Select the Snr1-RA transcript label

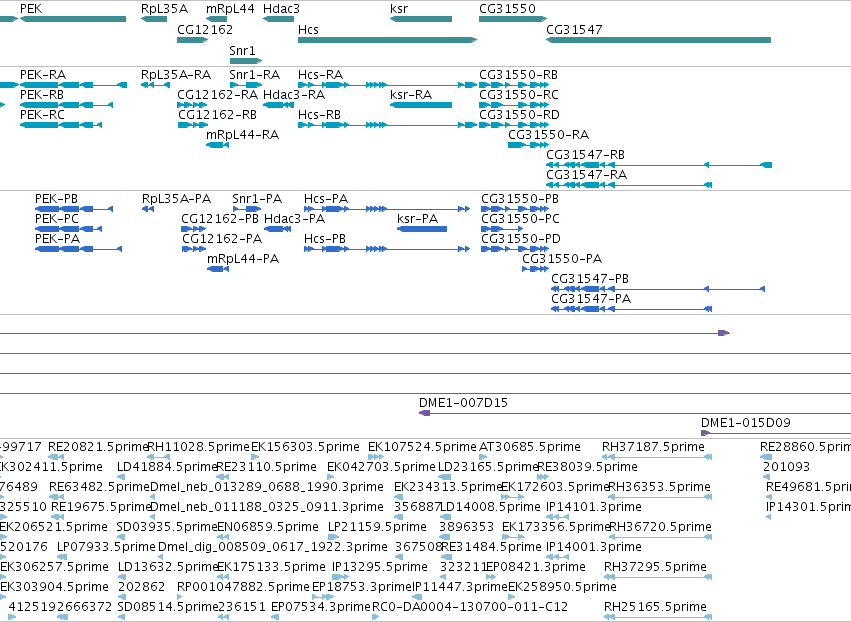point(255,74)
